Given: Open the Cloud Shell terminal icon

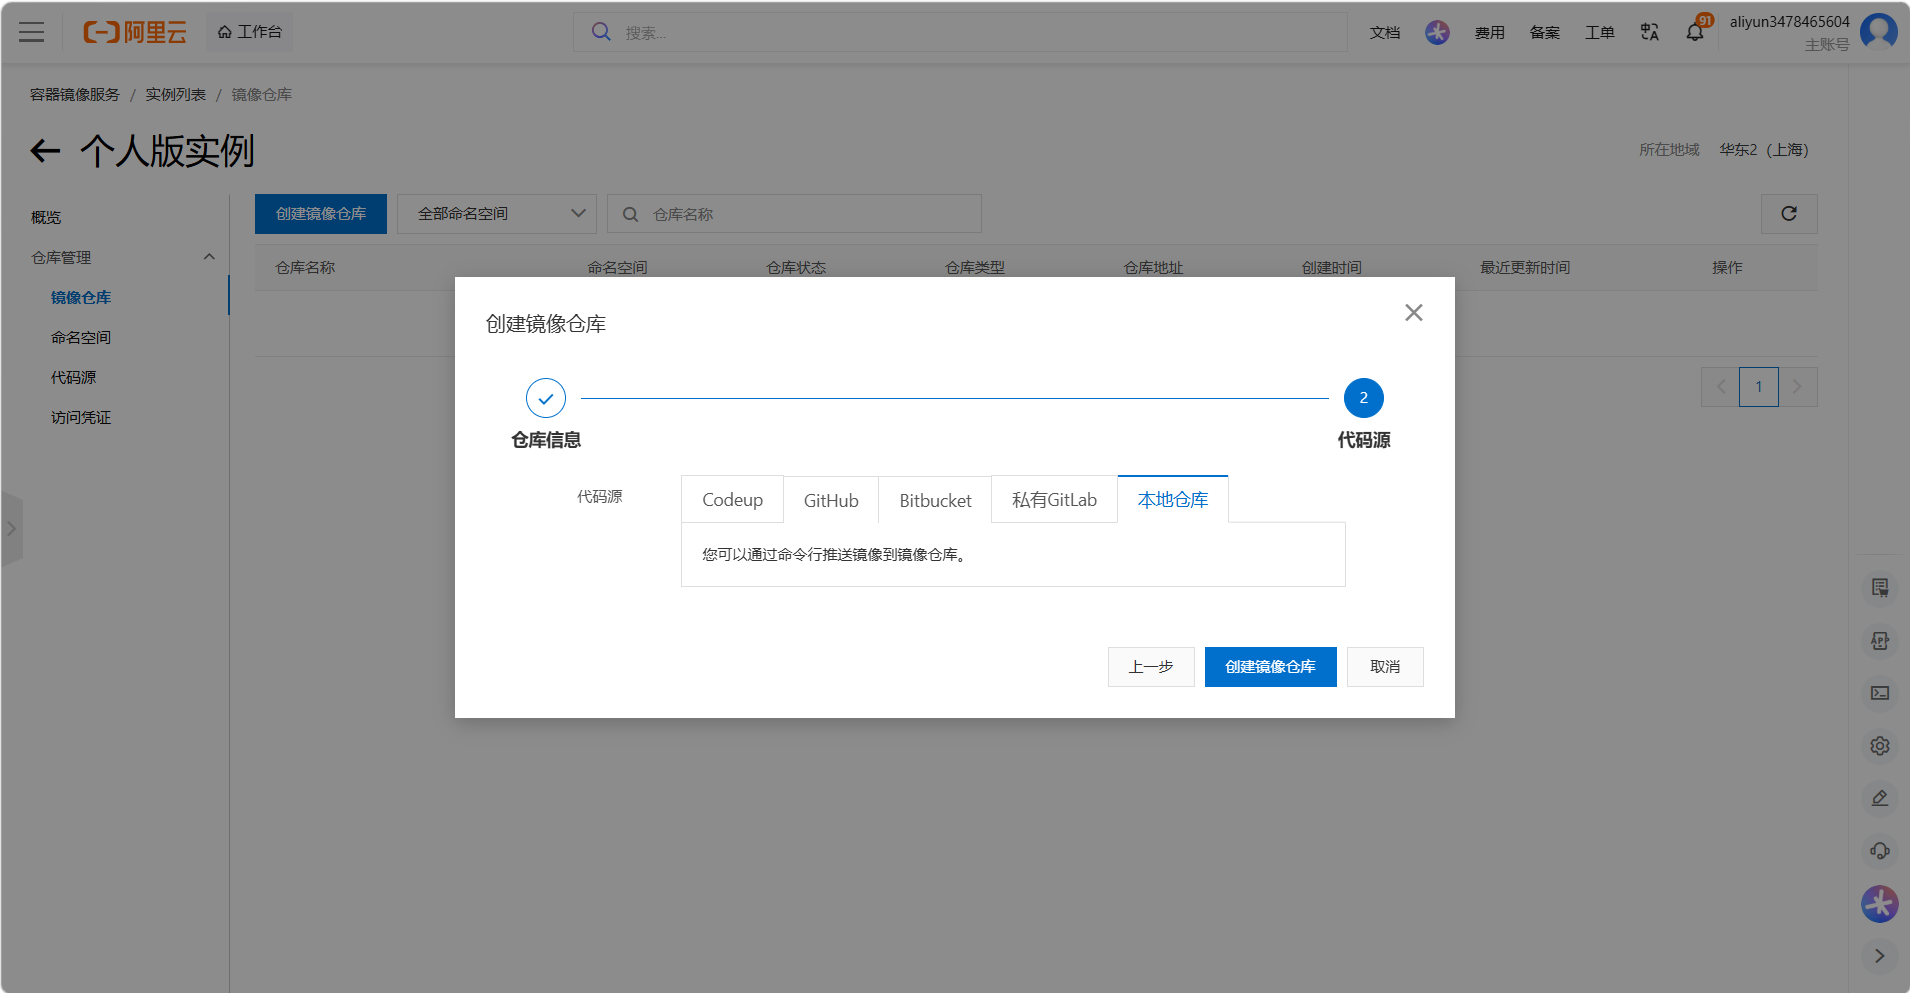Looking at the screenshot, I should tap(1880, 693).
